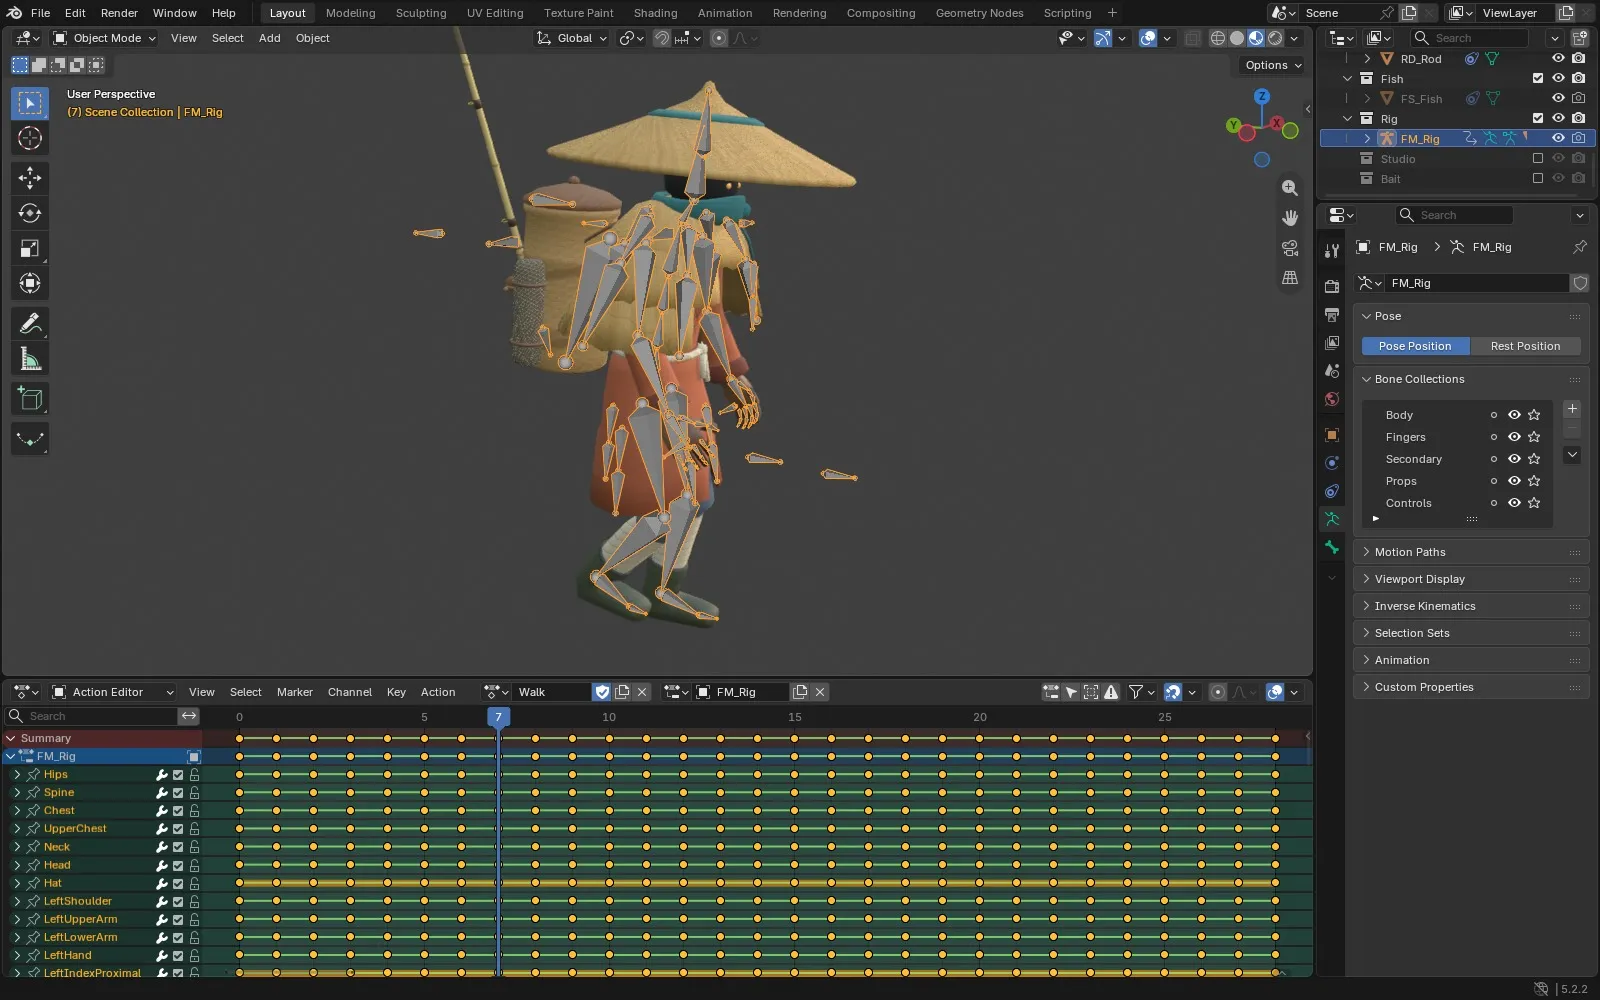Choose the Annotate pencil tool
The width and height of the screenshot is (1600, 1000).
(30, 323)
